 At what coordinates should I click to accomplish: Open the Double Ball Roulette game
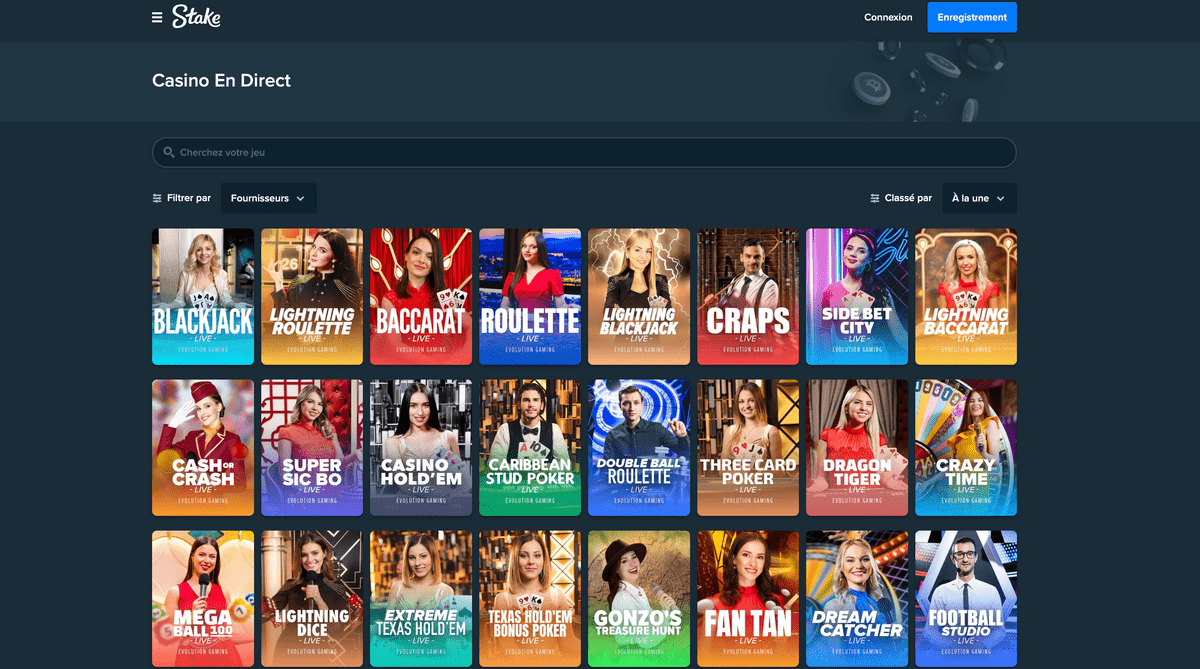pyautogui.click(x=639, y=448)
